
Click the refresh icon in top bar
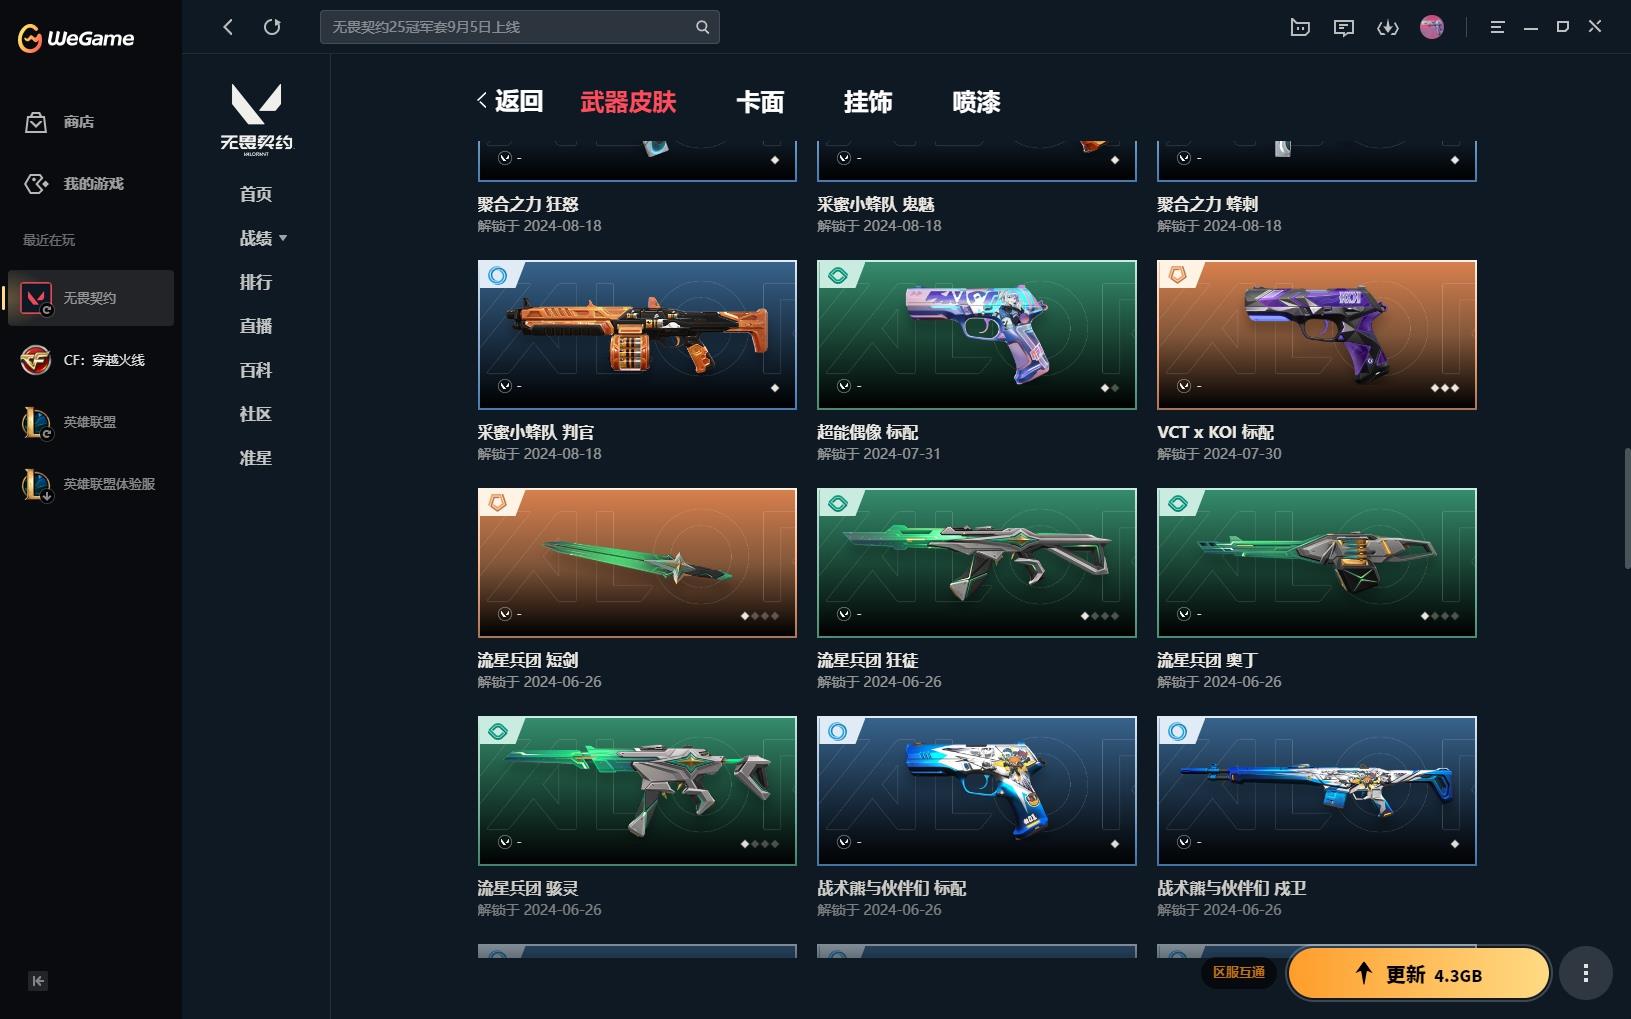pyautogui.click(x=272, y=27)
